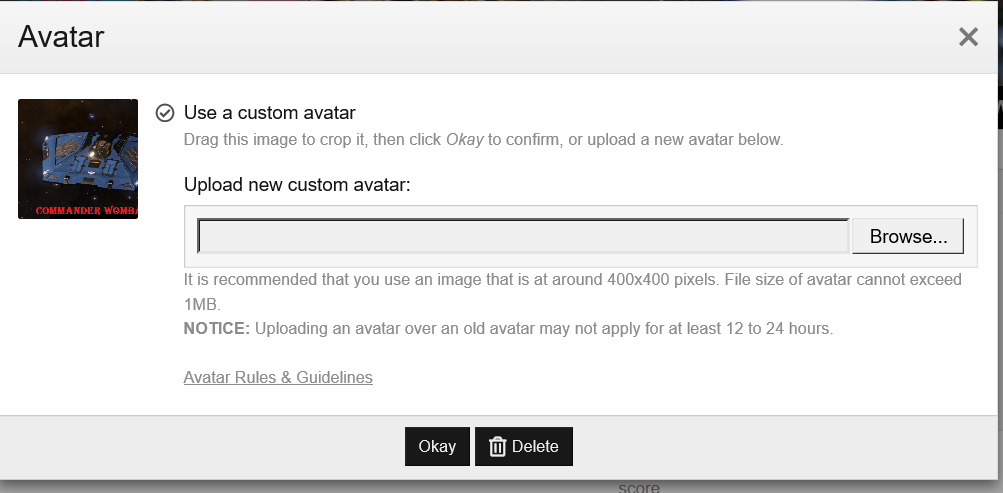Image resolution: width=1003 pixels, height=493 pixels.
Task: Open the Avatar Rules & Guidelines link
Action: (x=278, y=377)
